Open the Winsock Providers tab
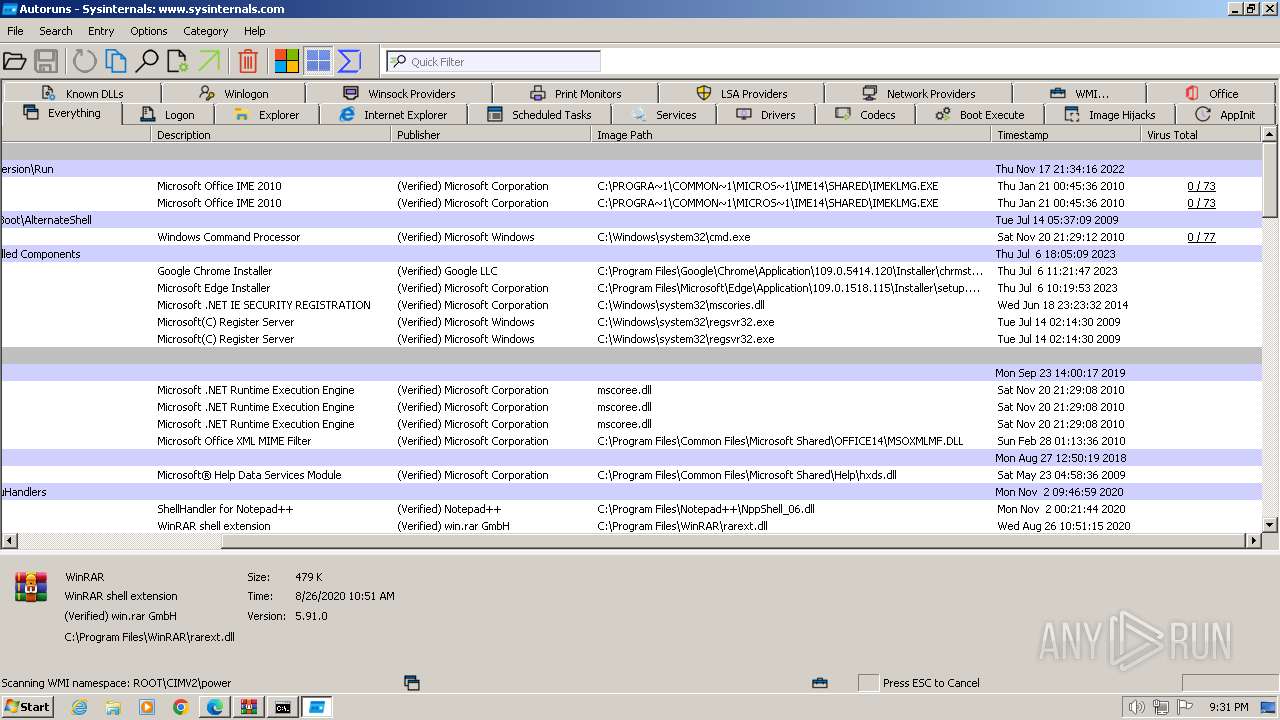 (399, 93)
